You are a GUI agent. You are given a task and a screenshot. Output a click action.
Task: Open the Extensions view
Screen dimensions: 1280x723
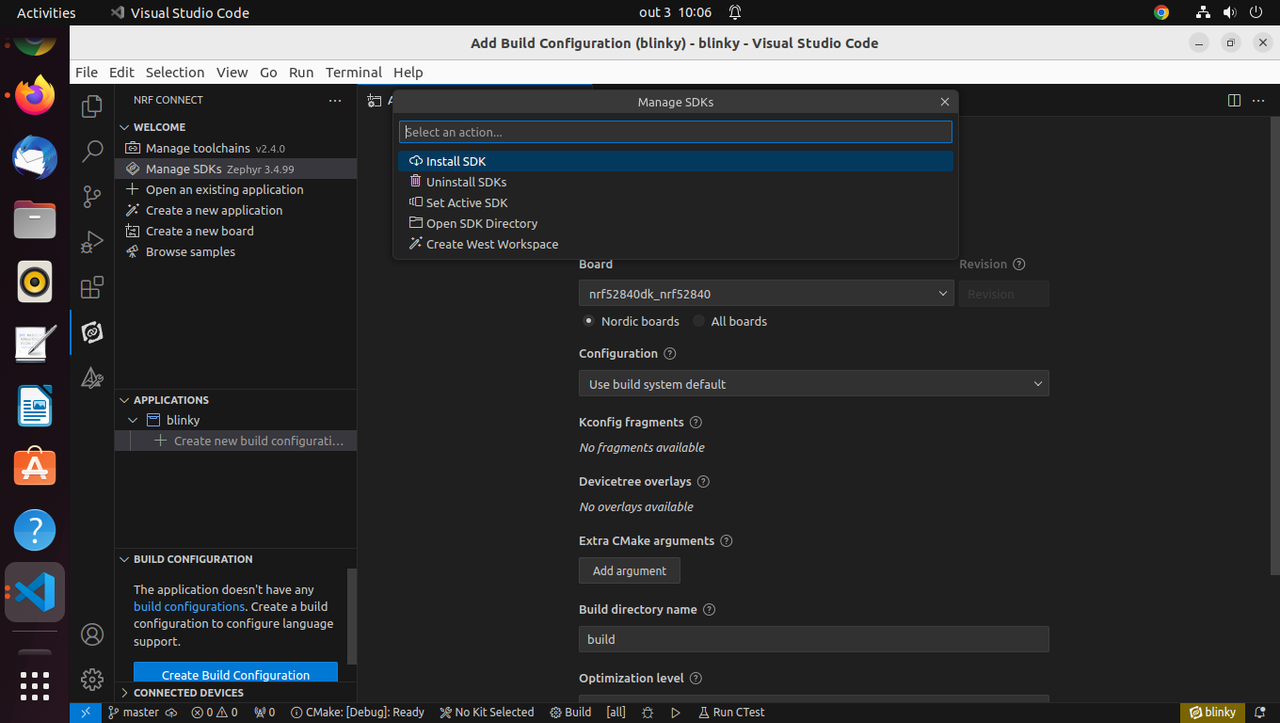click(92, 288)
